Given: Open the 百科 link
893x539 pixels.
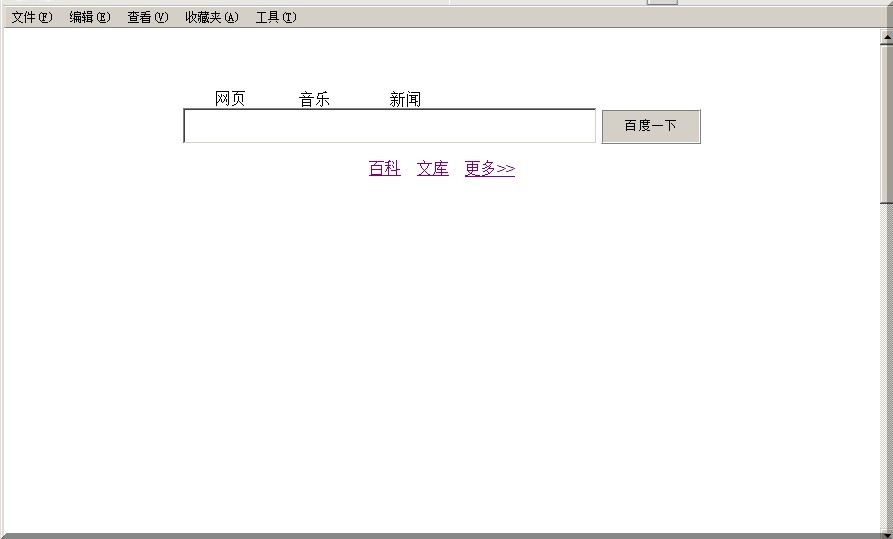Looking at the screenshot, I should coord(384,168).
